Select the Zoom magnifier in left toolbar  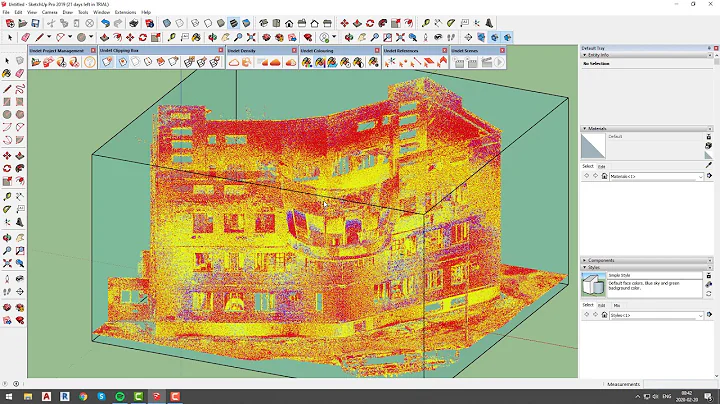[7, 251]
